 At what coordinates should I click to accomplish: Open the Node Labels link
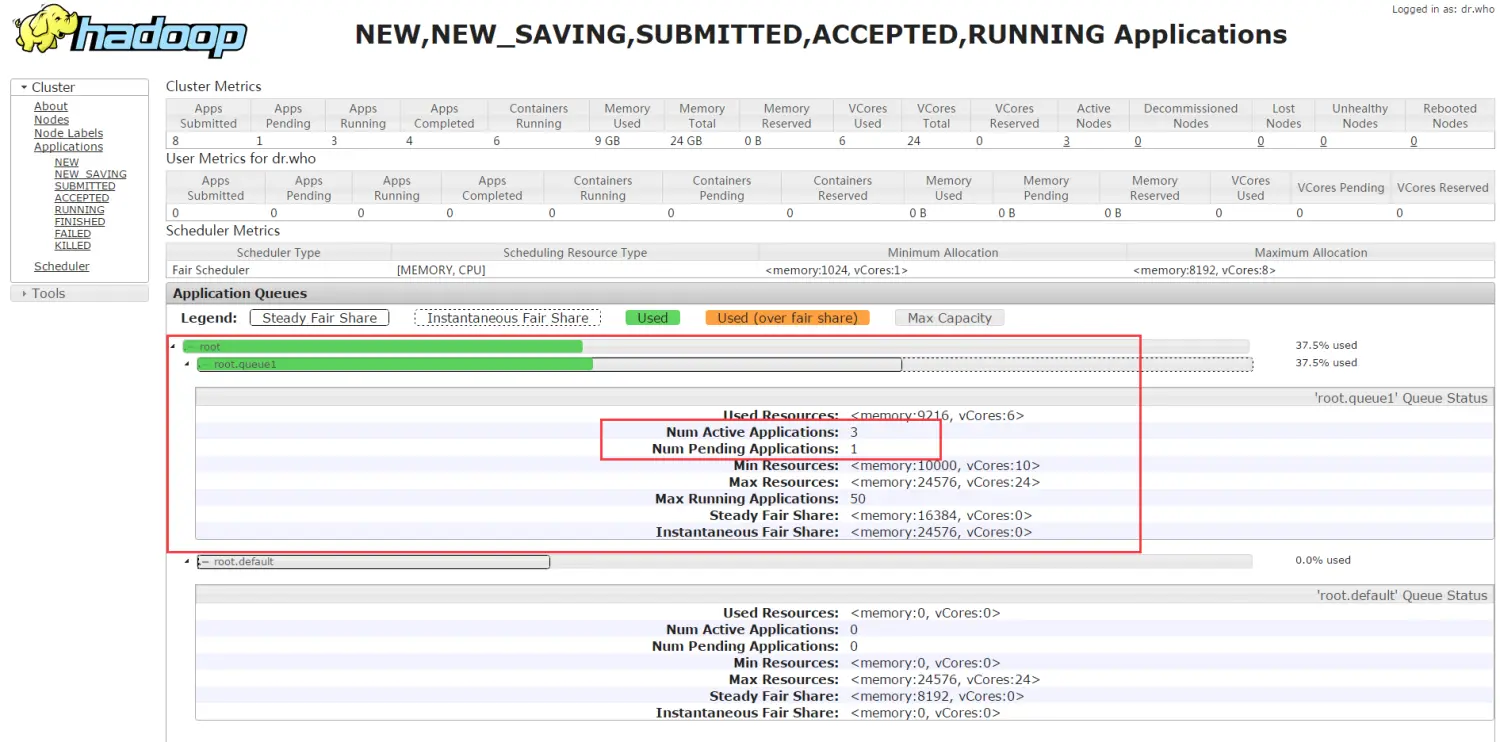coord(69,133)
